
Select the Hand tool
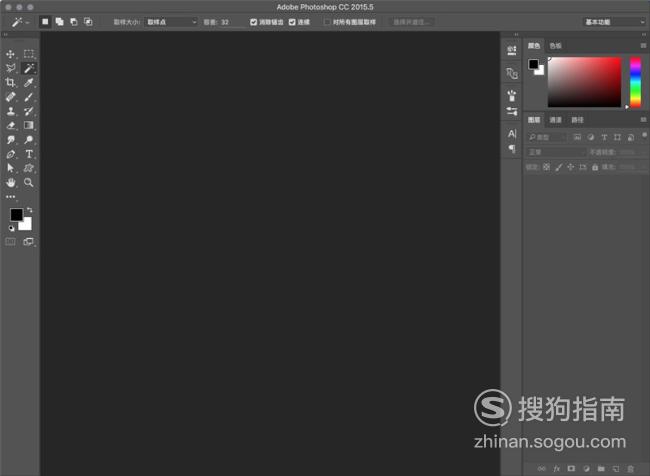click(10, 182)
